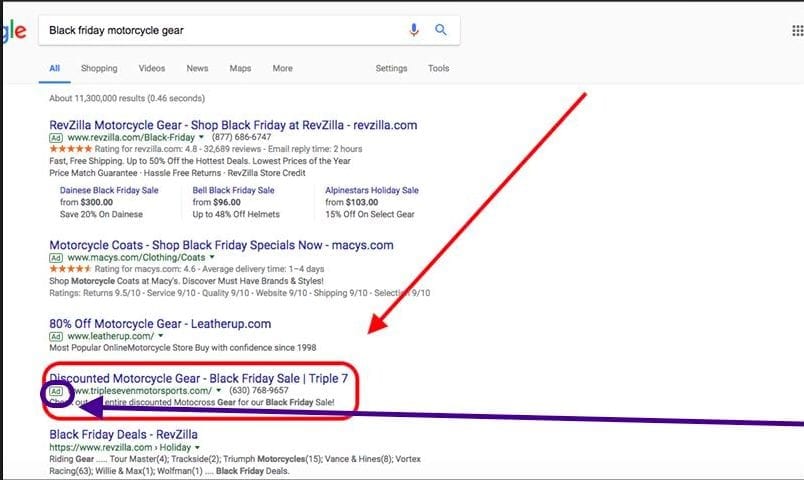
Task: Click Price Match Guarantee description line
Action: 177,173
